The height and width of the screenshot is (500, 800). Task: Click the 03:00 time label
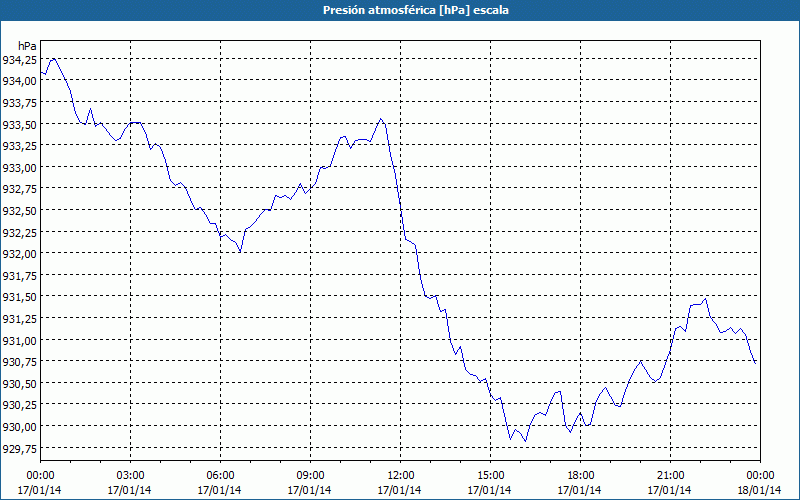[x=130, y=476]
